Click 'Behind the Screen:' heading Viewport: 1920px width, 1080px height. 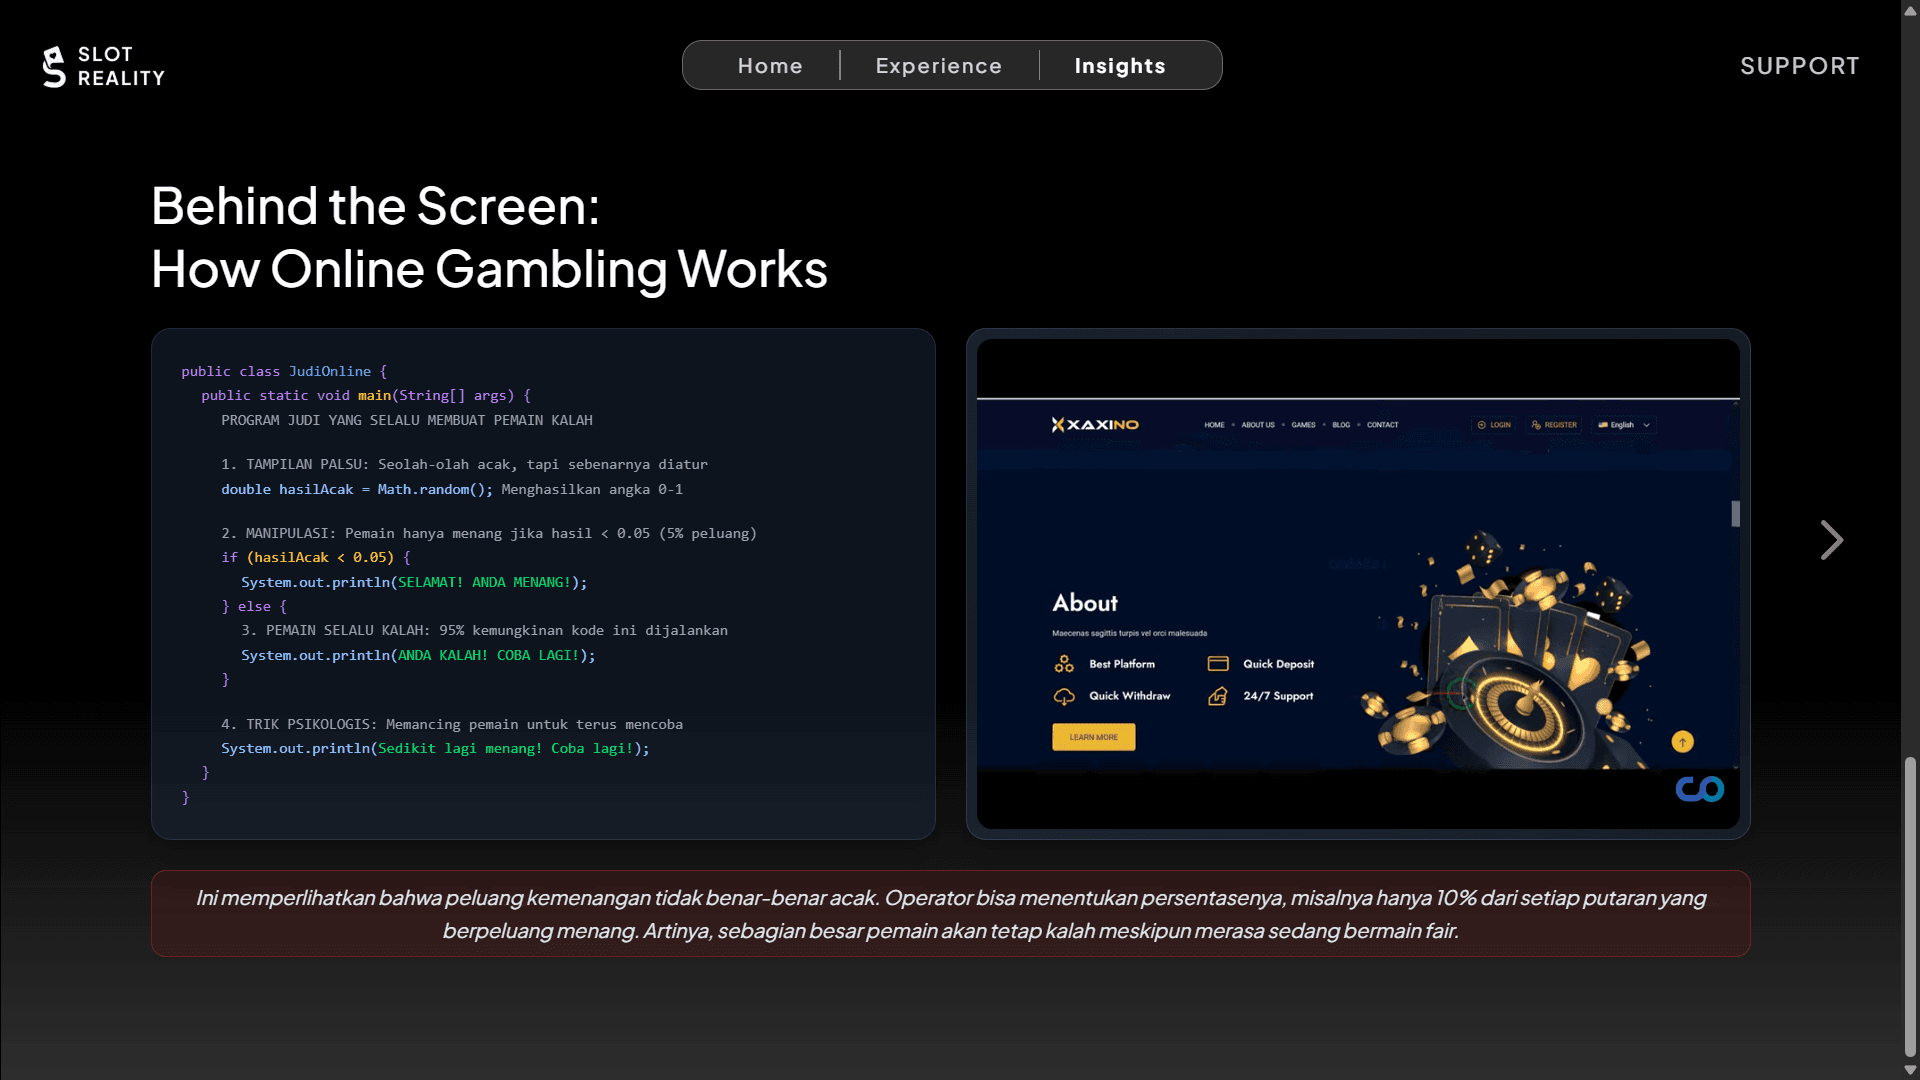coord(375,206)
